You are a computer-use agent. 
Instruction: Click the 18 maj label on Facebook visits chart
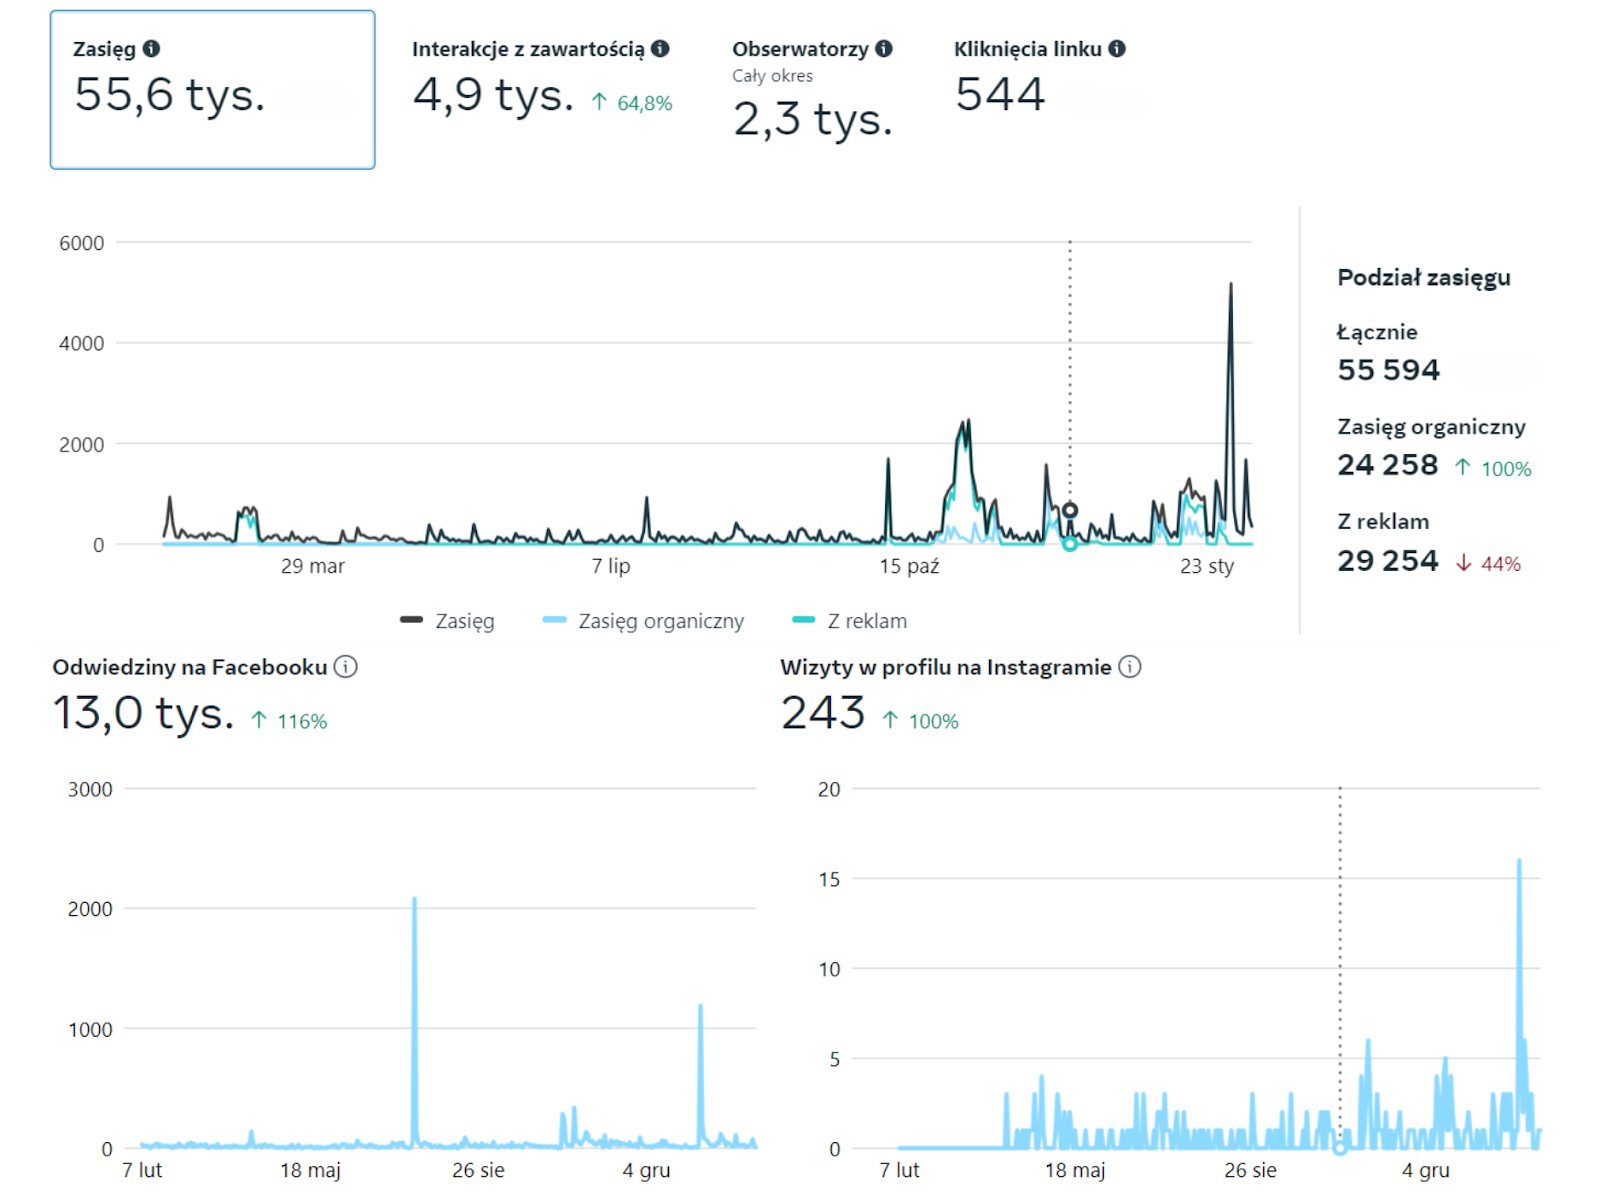310,1170
